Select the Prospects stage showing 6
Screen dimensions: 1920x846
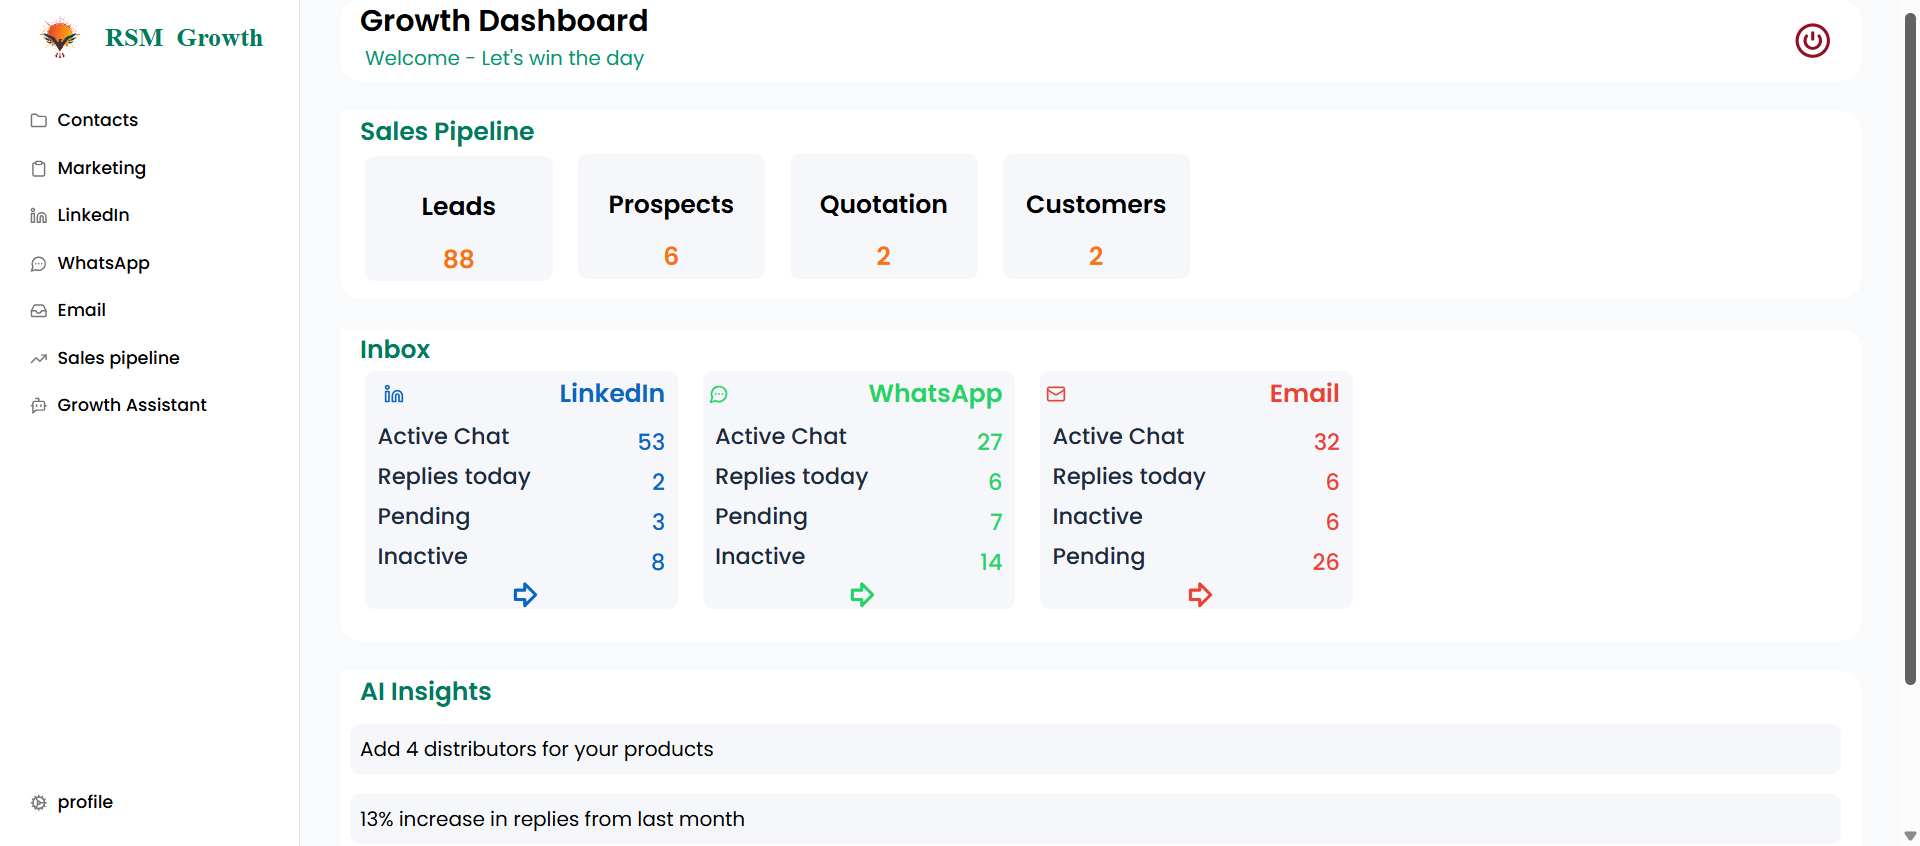point(670,216)
